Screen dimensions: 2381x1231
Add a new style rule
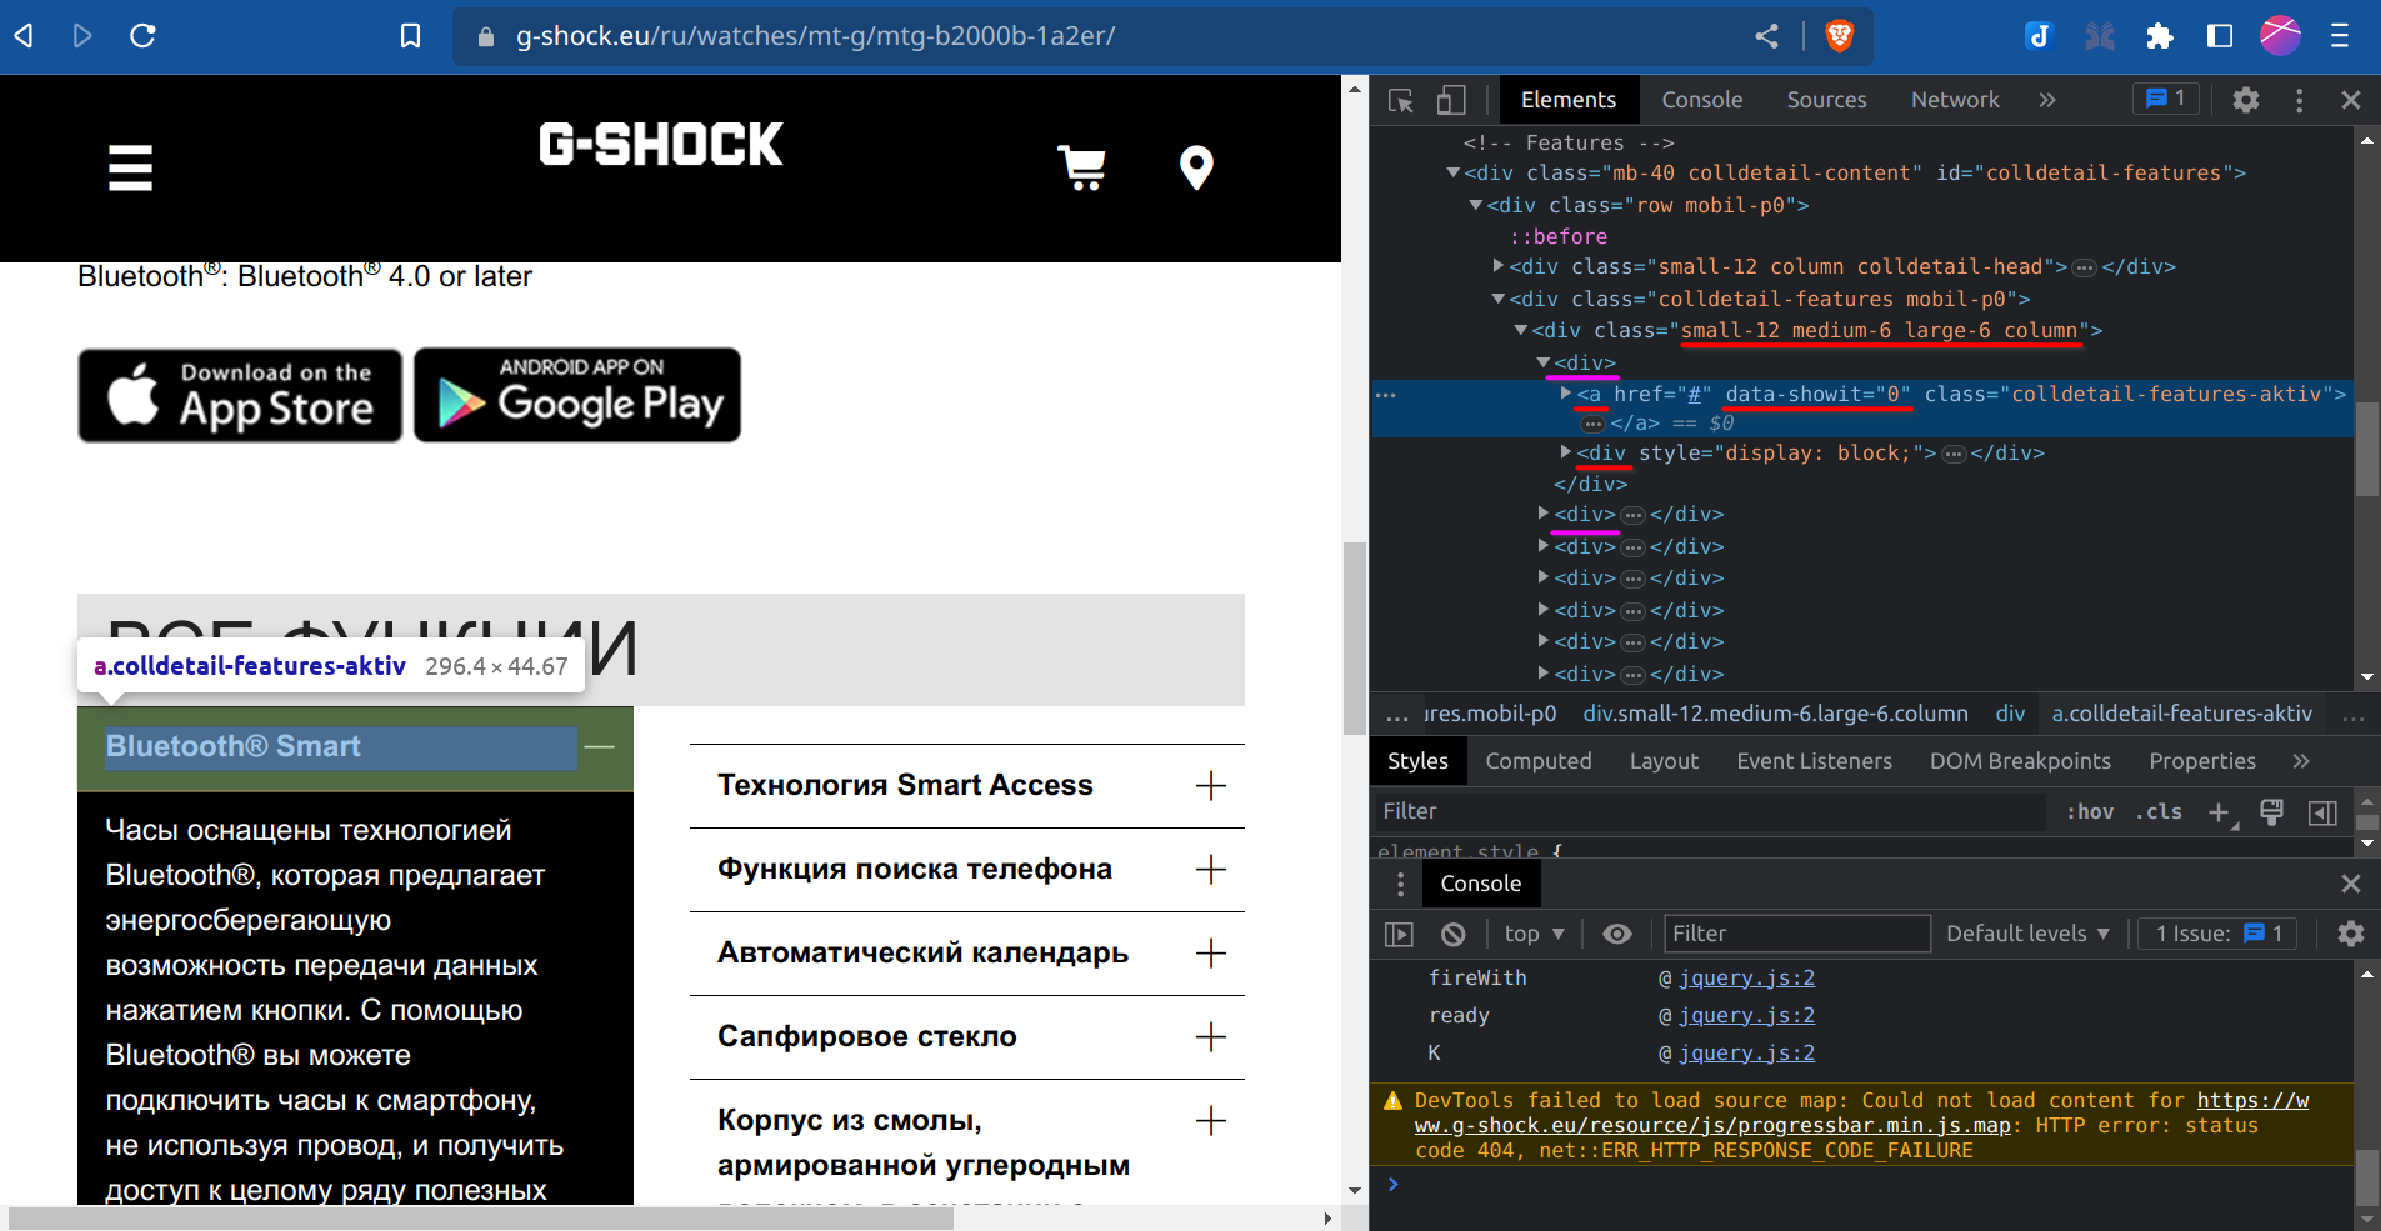[x=2219, y=812]
